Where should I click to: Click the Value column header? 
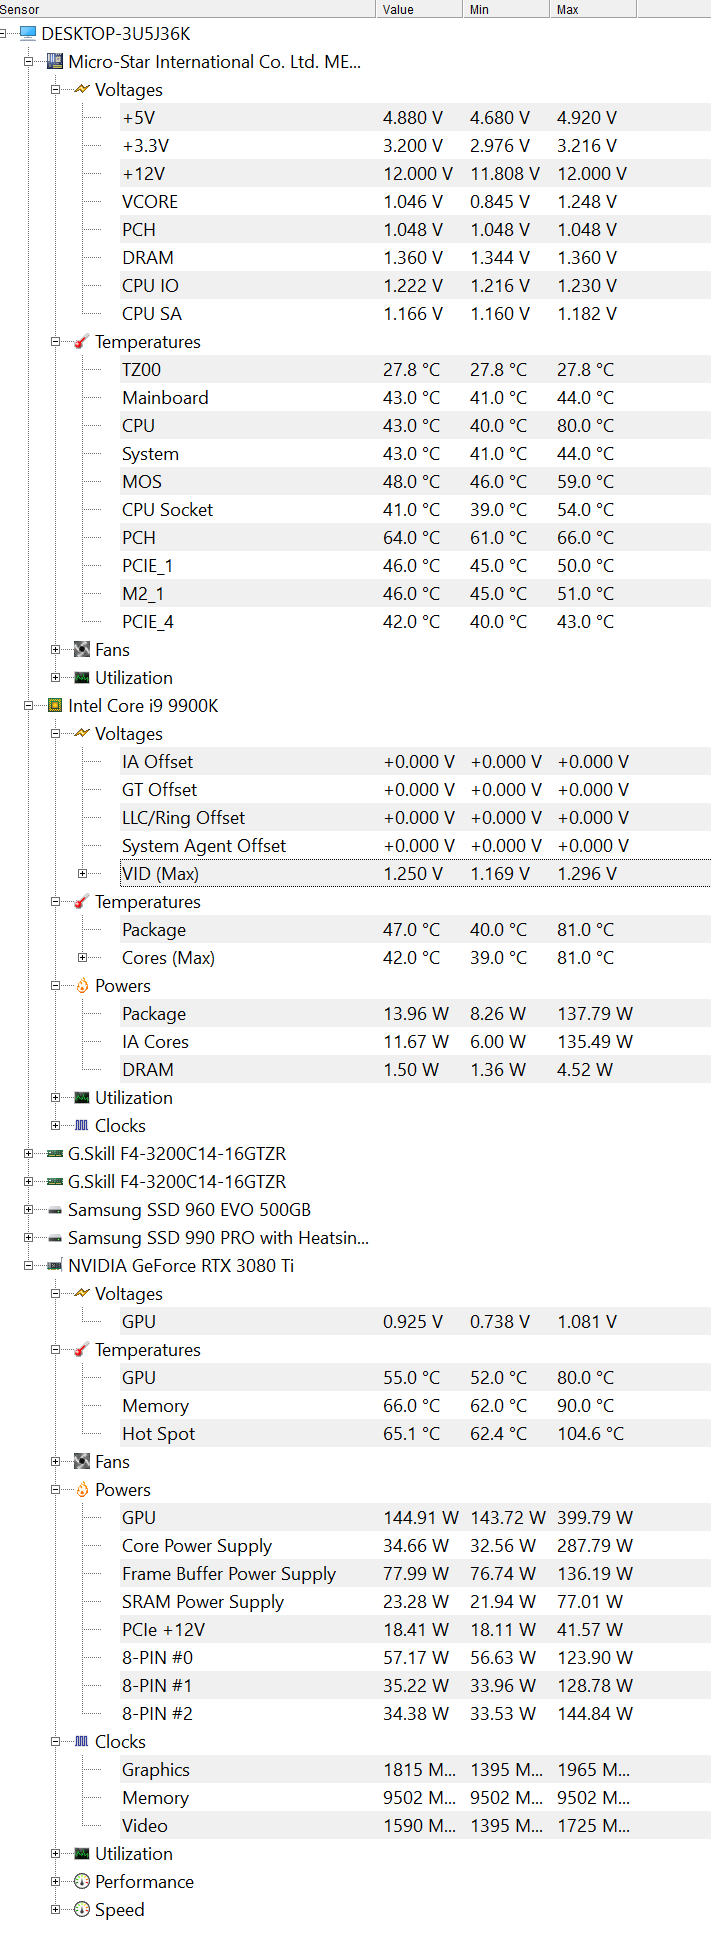(420, 9)
